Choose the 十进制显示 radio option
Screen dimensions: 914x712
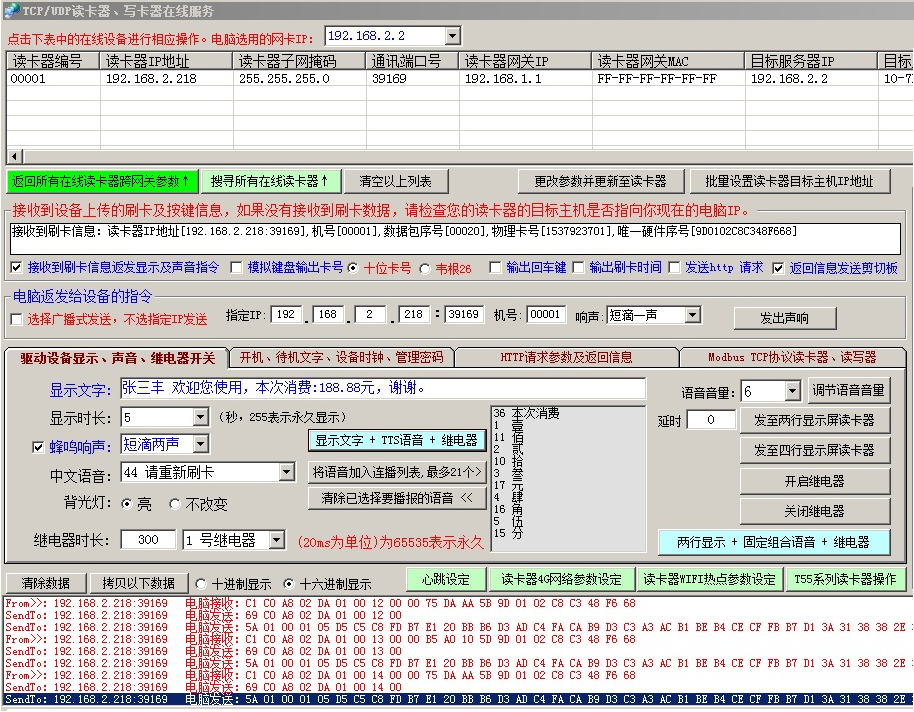[201, 584]
